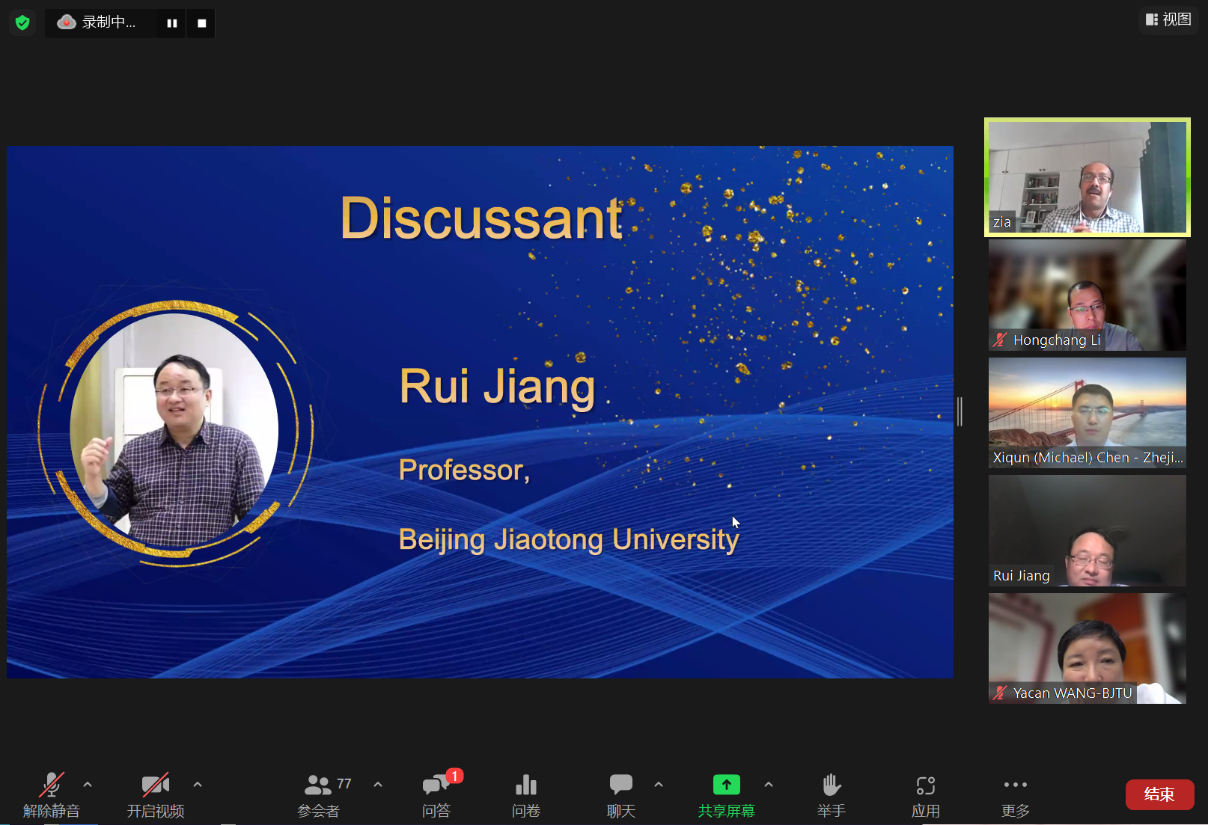Open the 应用 apps panel
This screenshot has width=1208, height=825.
925,796
